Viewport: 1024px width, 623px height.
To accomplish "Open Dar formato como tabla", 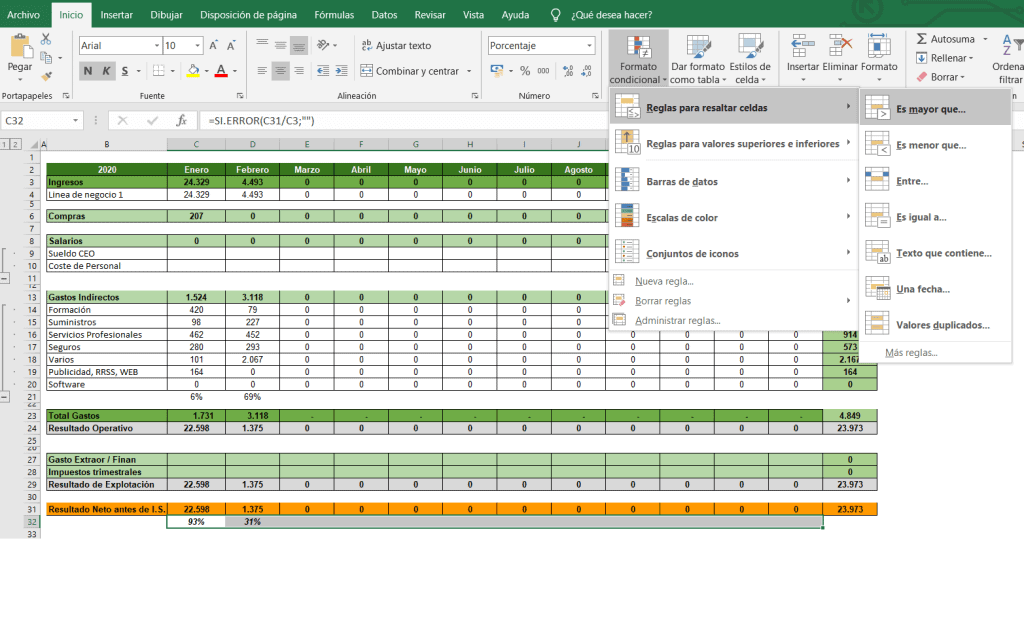I will (698, 59).
